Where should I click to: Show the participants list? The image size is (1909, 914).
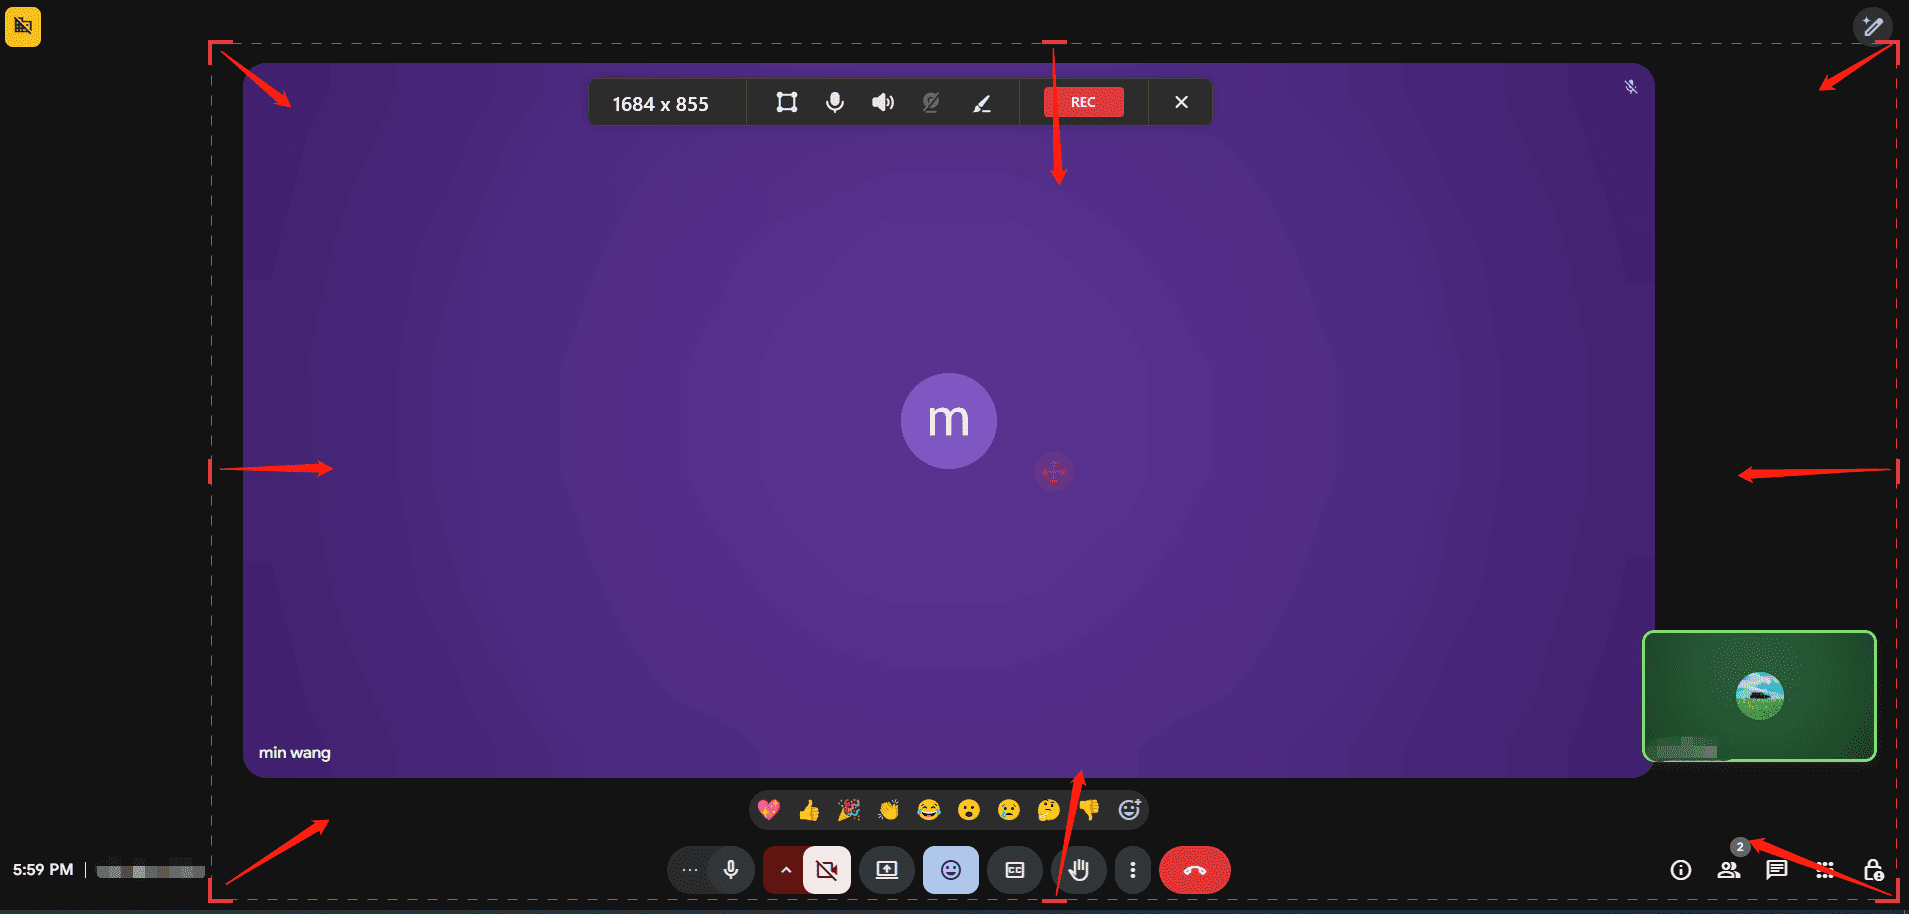pos(1729,870)
